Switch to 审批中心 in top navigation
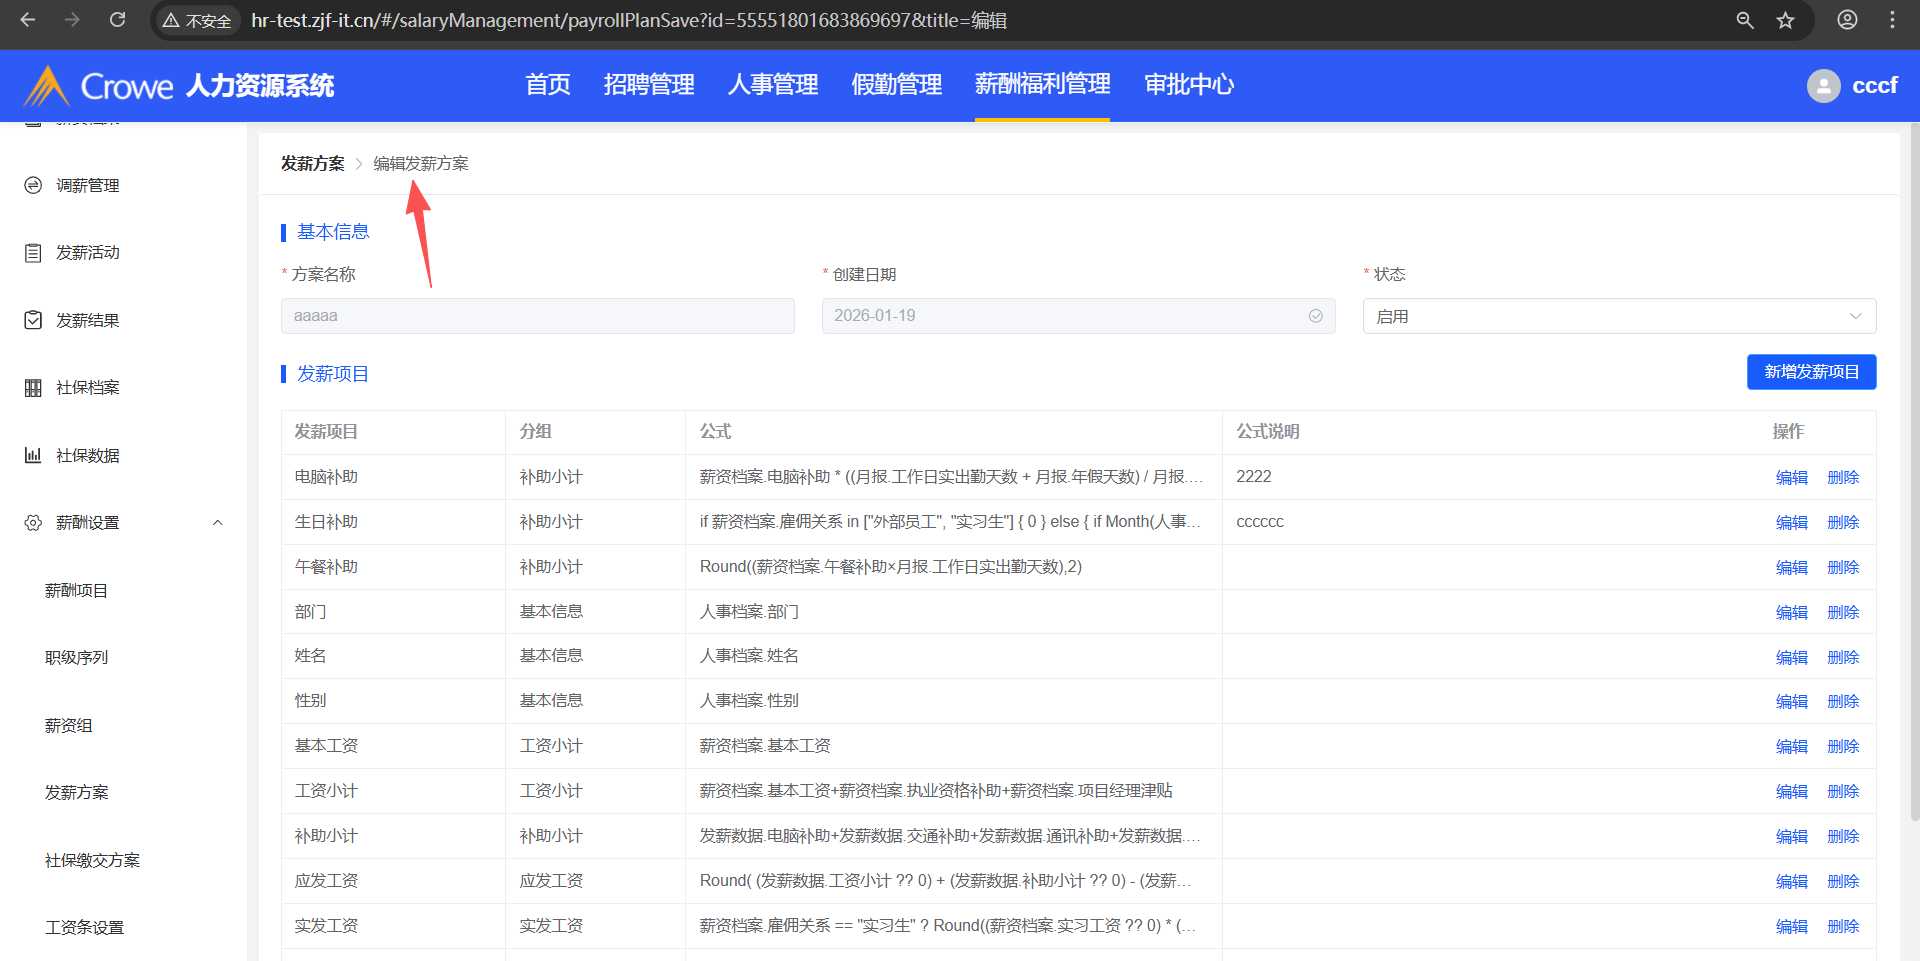1920x961 pixels. coord(1188,85)
